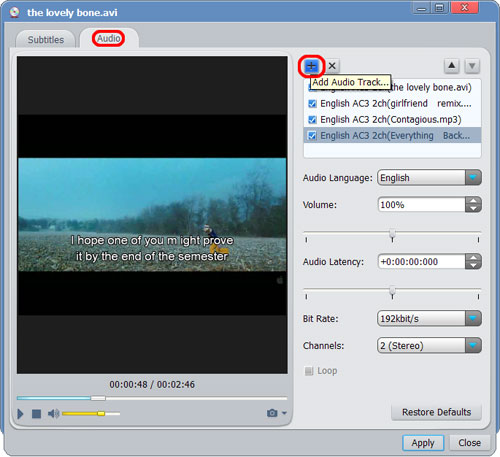Click the Restore Defaults button
This screenshot has width=500, height=457.
click(436, 412)
